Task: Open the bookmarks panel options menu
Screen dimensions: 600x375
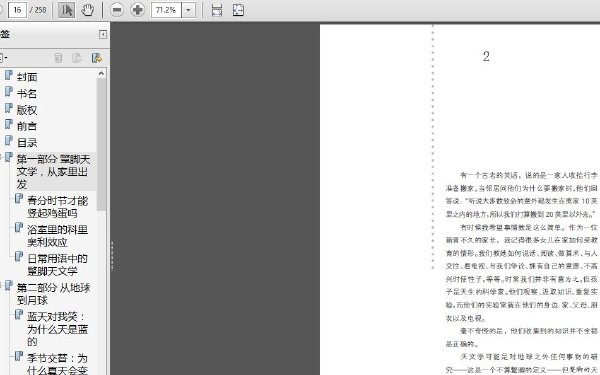Action: pyautogui.click(x=3, y=58)
